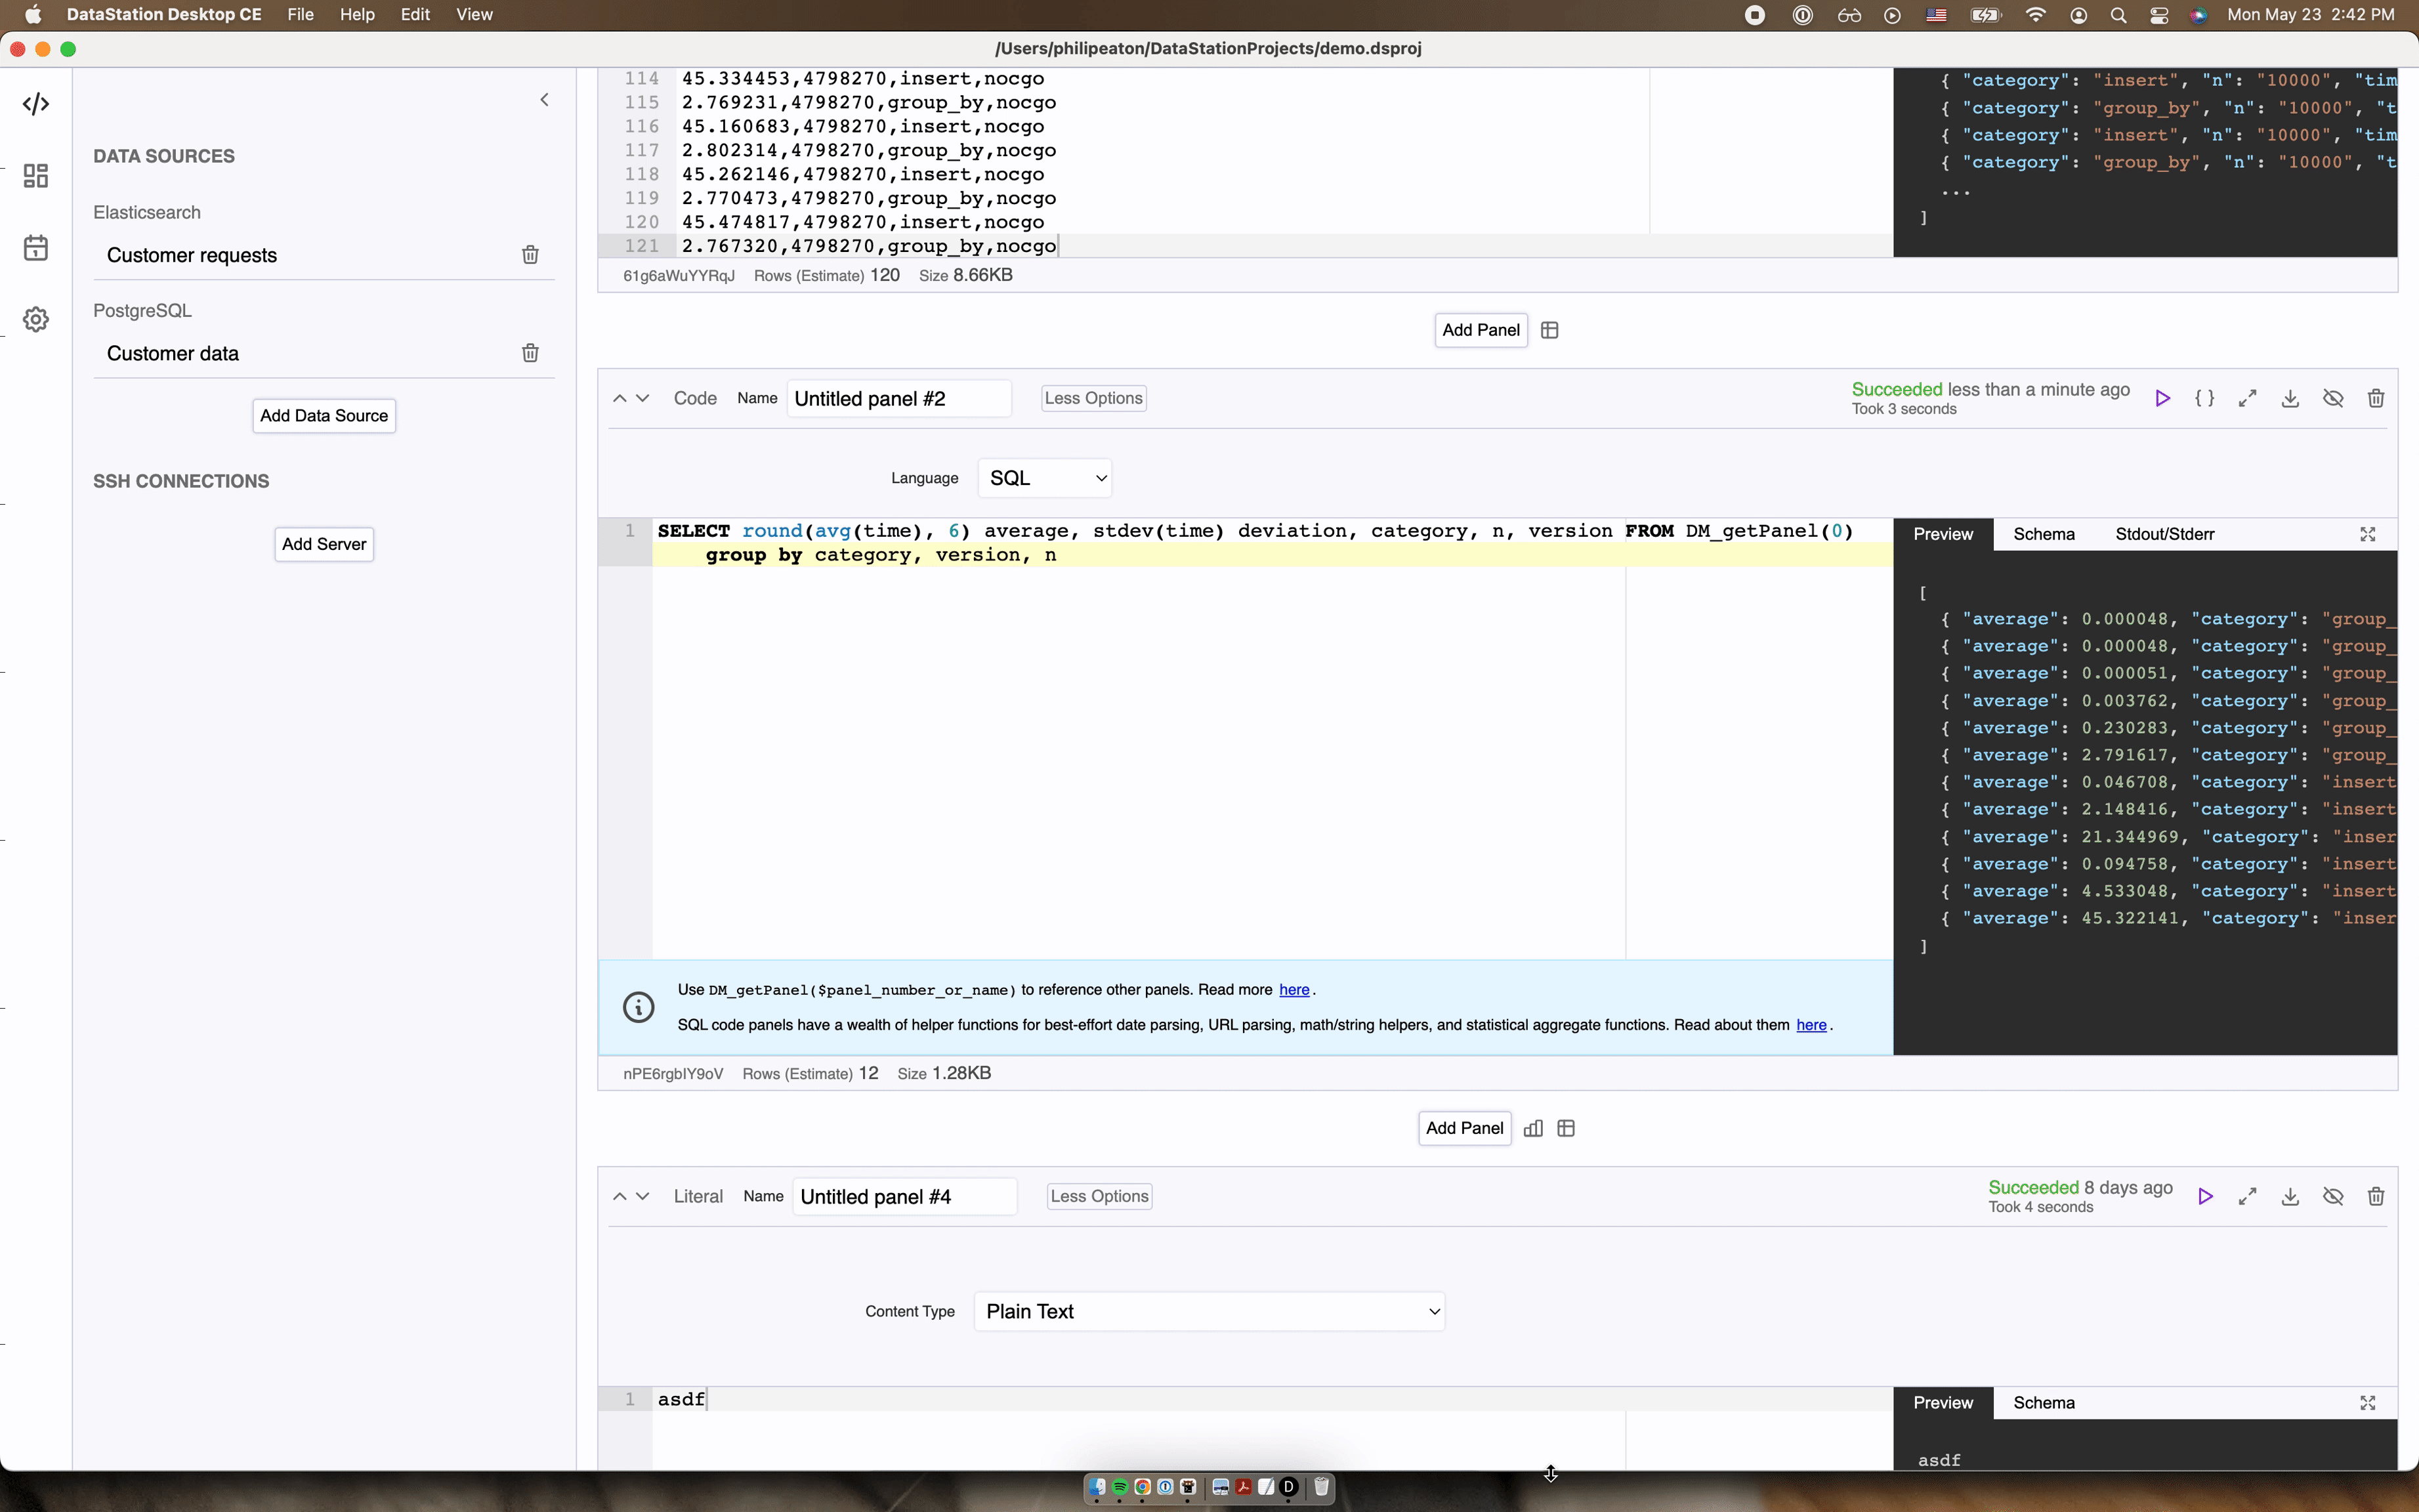Screen dimensions: 2419x1512
Task: Click the delete icon for Untitled panel #2
Action: pyautogui.click(x=2376, y=397)
